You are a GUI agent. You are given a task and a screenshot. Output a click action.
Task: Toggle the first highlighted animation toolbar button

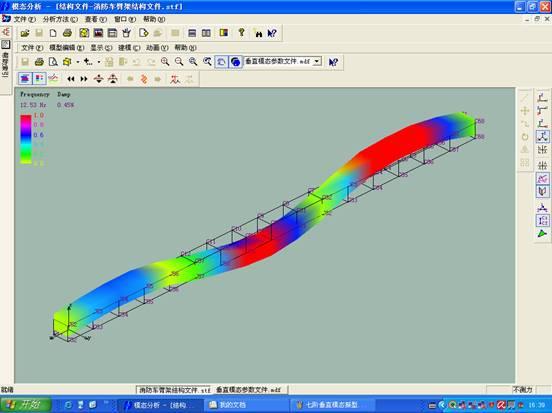coord(25,79)
